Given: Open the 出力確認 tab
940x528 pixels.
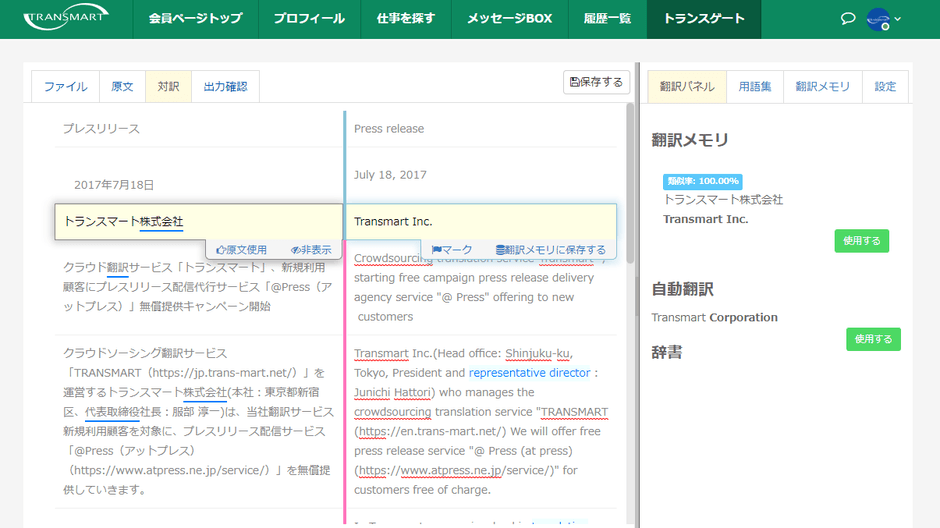Looking at the screenshot, I should point(224,87).
